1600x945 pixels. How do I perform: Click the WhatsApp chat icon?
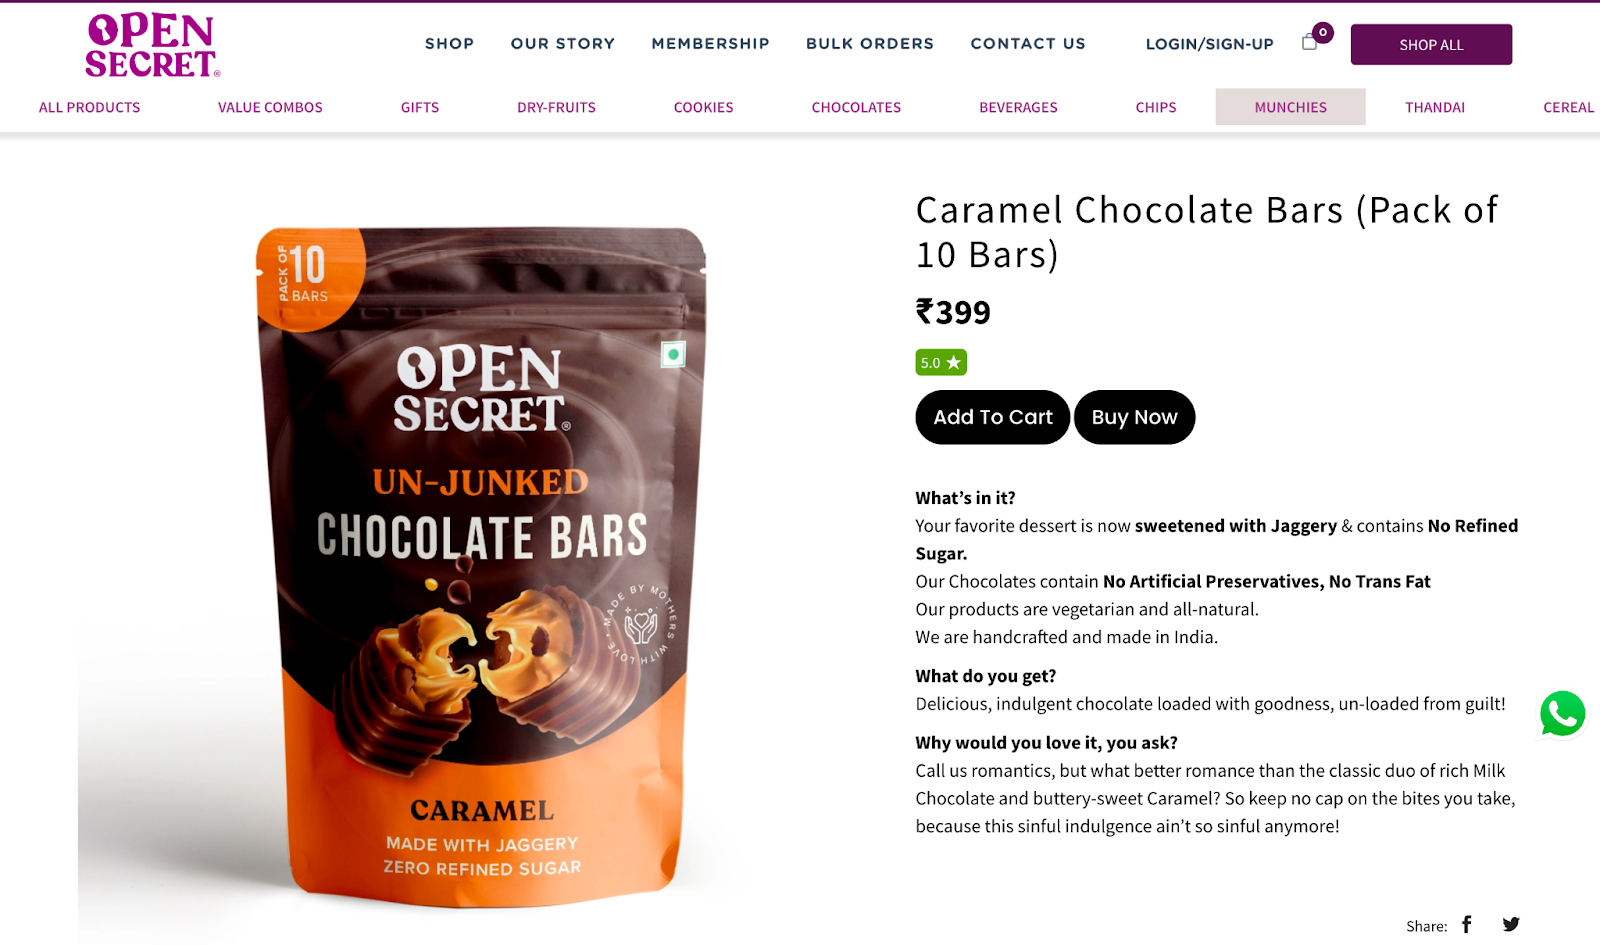coord(1562,714)
